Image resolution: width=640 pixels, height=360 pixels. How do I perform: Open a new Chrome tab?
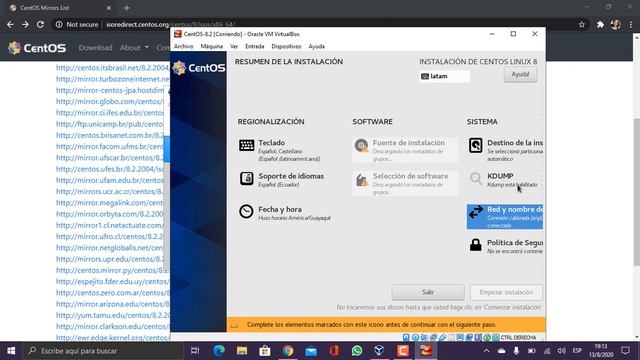127,8
